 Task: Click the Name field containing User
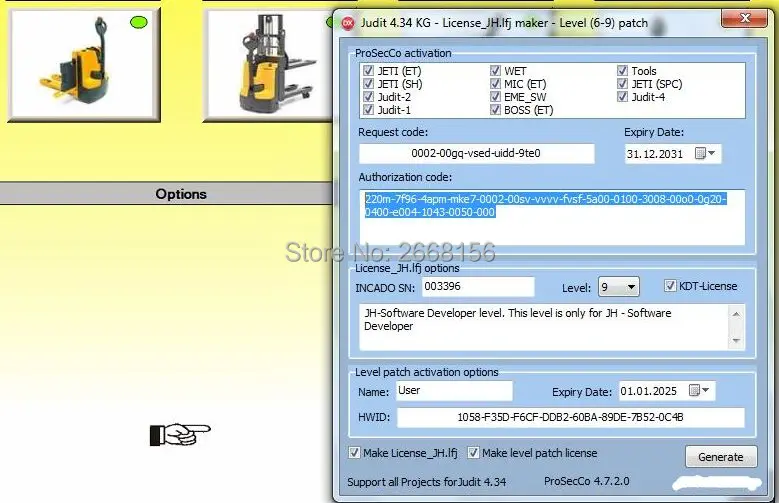coord(454,391)
